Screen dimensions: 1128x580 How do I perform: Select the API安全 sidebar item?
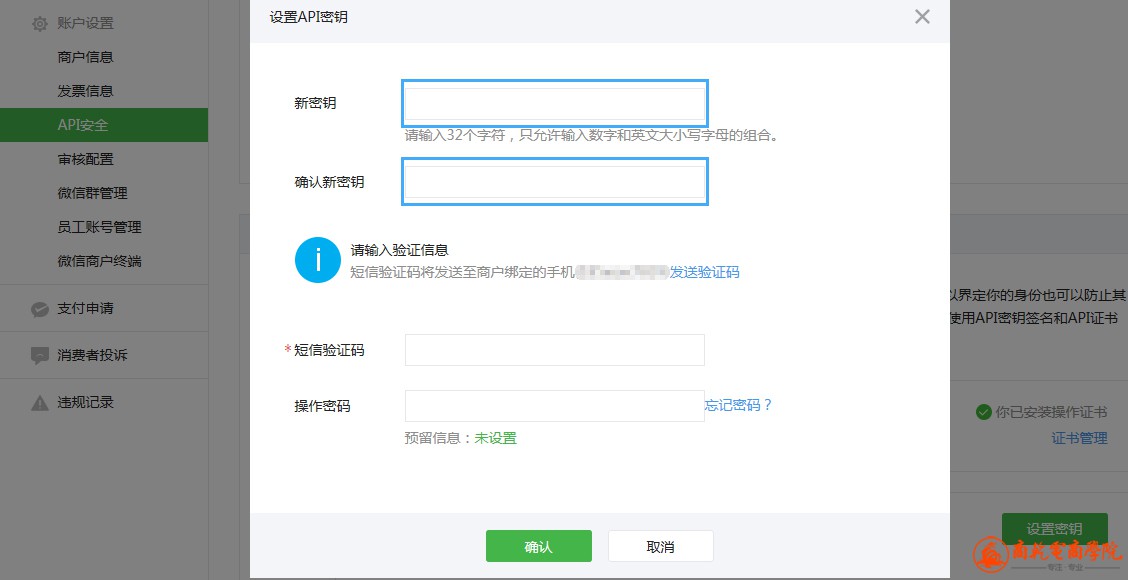tap(83, 125)
